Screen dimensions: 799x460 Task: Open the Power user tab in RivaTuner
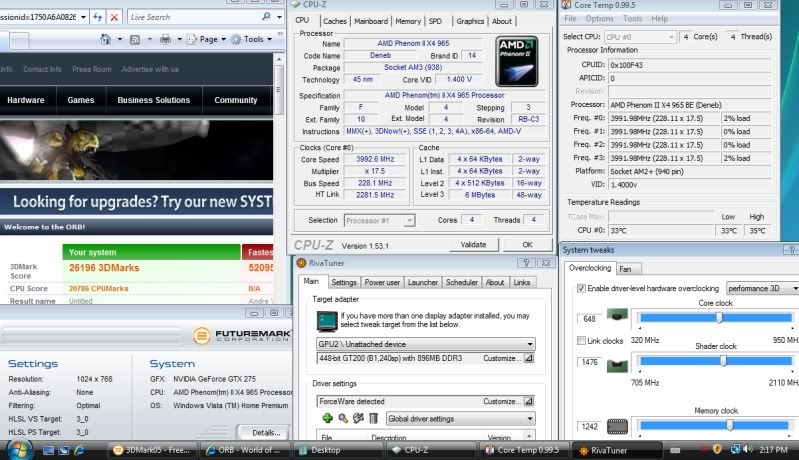(x=382, y=282)
